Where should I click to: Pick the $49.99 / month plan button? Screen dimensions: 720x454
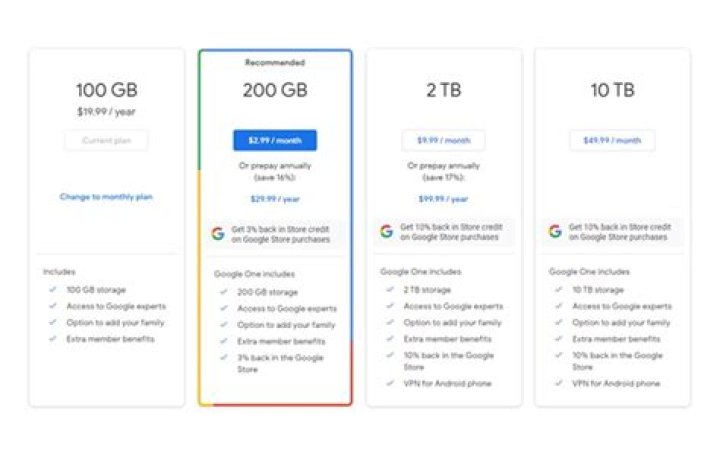click(x=612, y=140)
